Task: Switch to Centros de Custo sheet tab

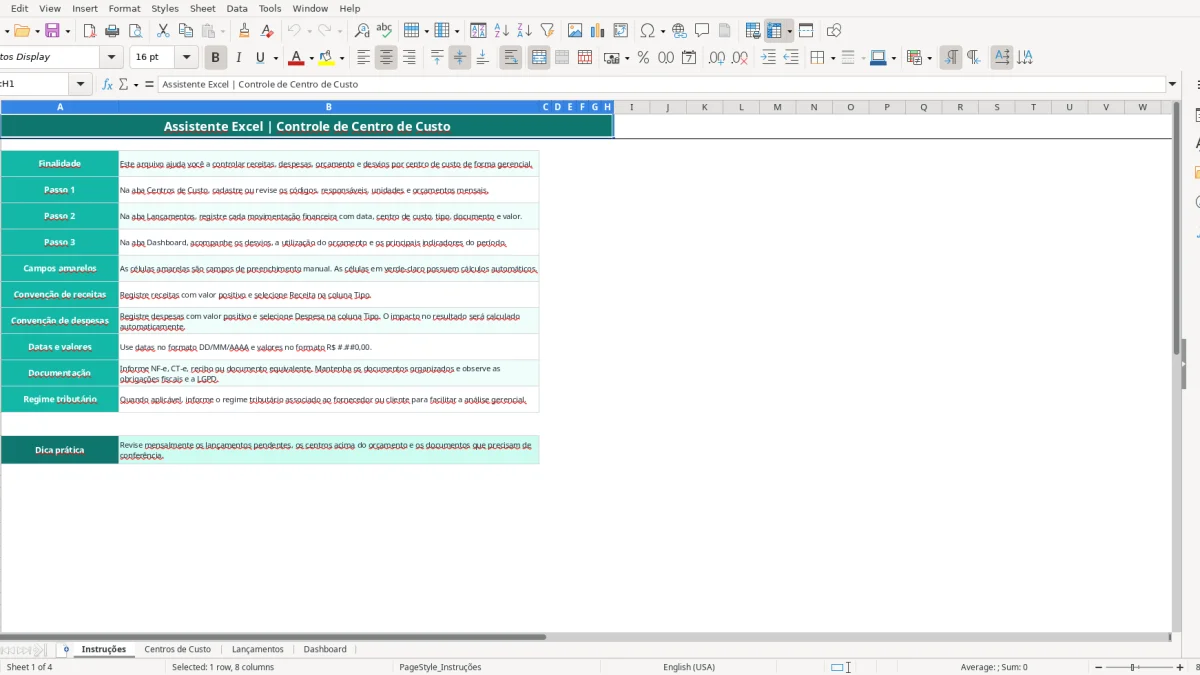Action: click(177, 649)
